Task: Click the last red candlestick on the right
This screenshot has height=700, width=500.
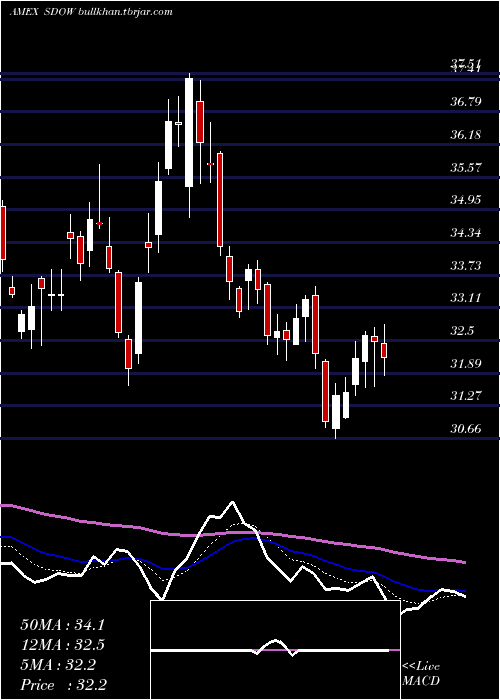Action: pyautogui.click(x=384, y=350)
